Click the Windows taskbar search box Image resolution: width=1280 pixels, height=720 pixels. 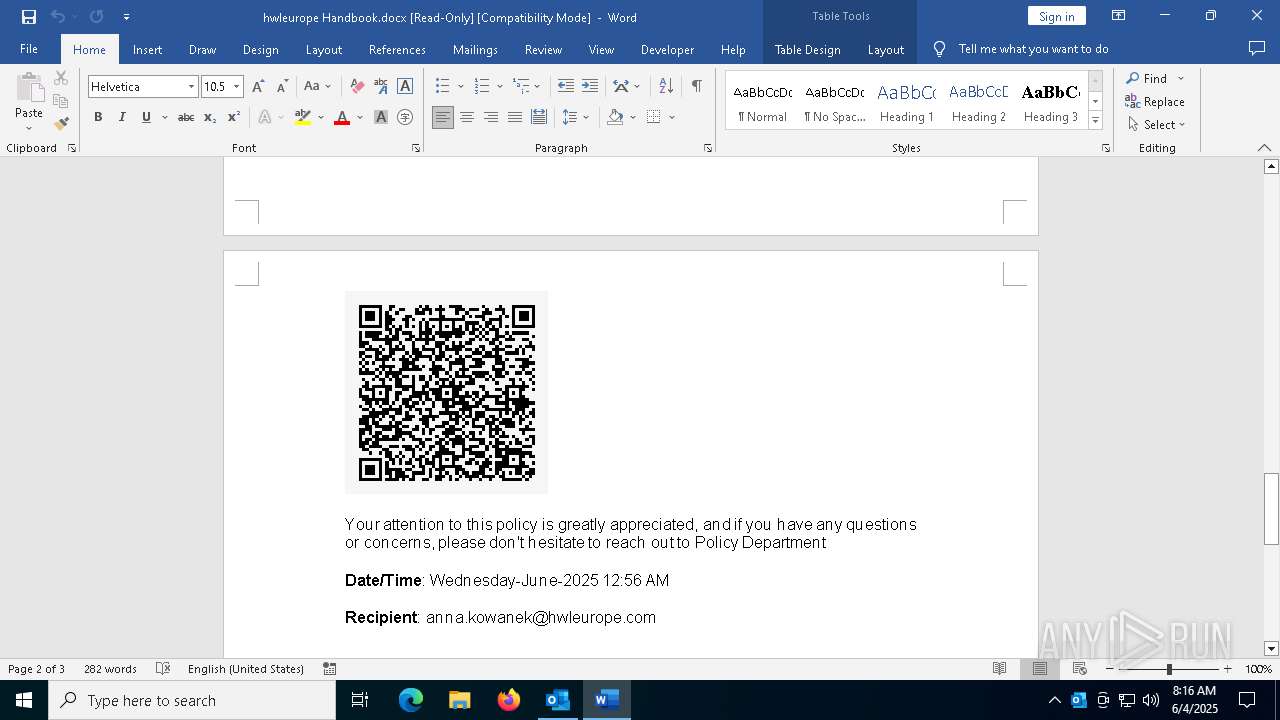coord(192,700)
